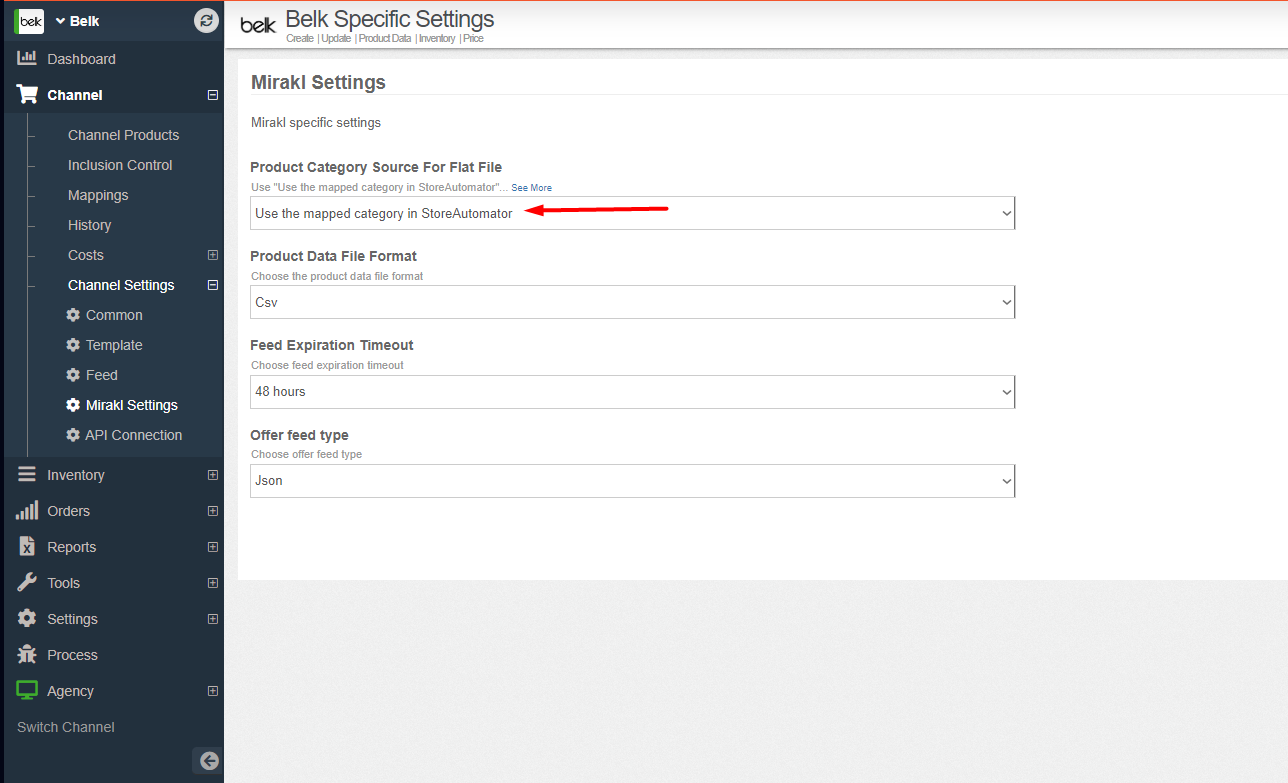
Task: Click the Belk logo in page header
Action: pyautogui.click(x=258, y=25)
